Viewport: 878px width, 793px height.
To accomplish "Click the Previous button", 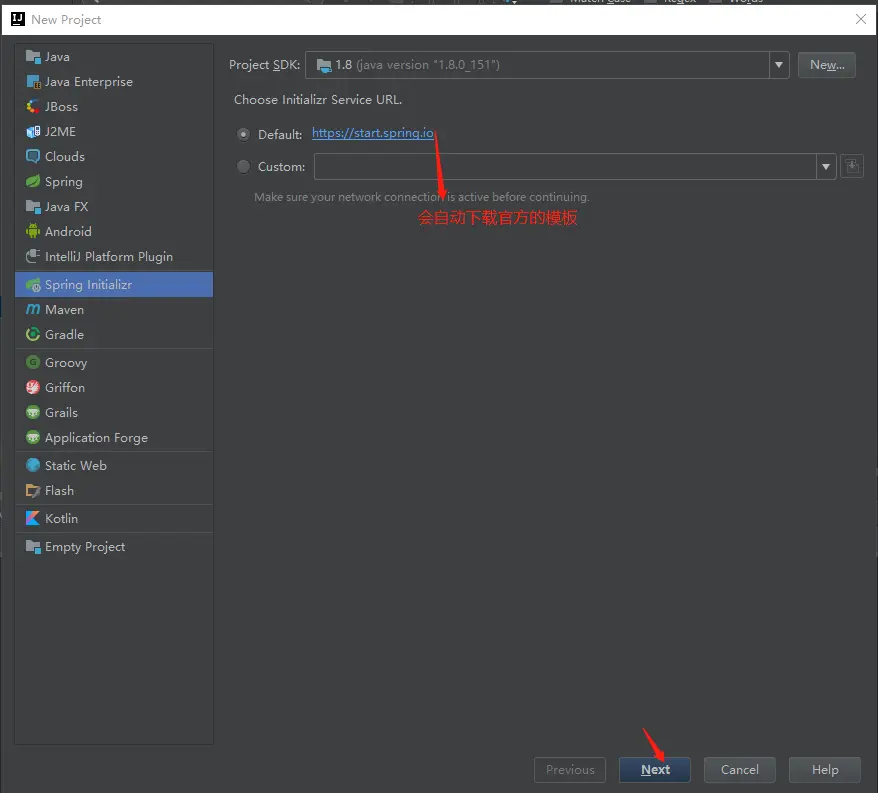I will click(x=569, y=769).
